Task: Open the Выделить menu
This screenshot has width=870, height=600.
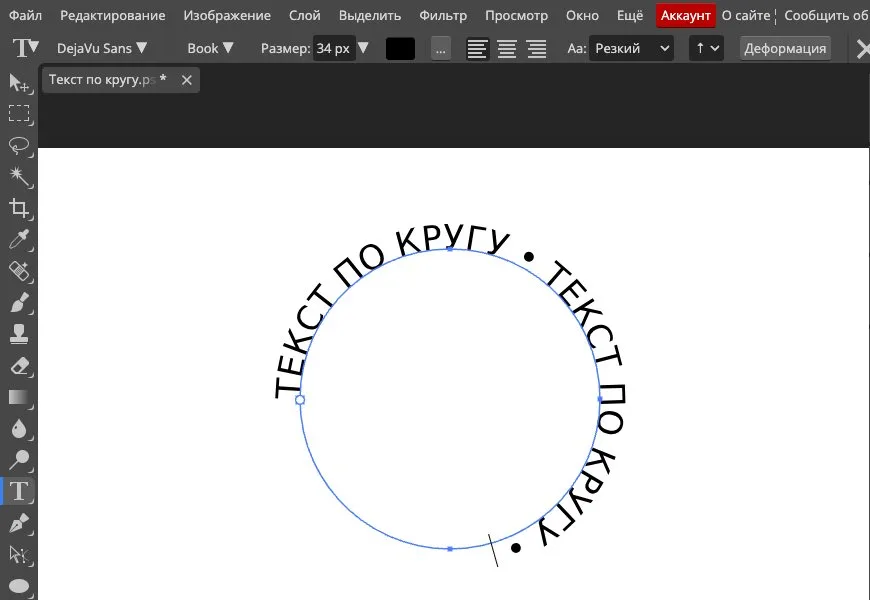Action: point(370,16)
